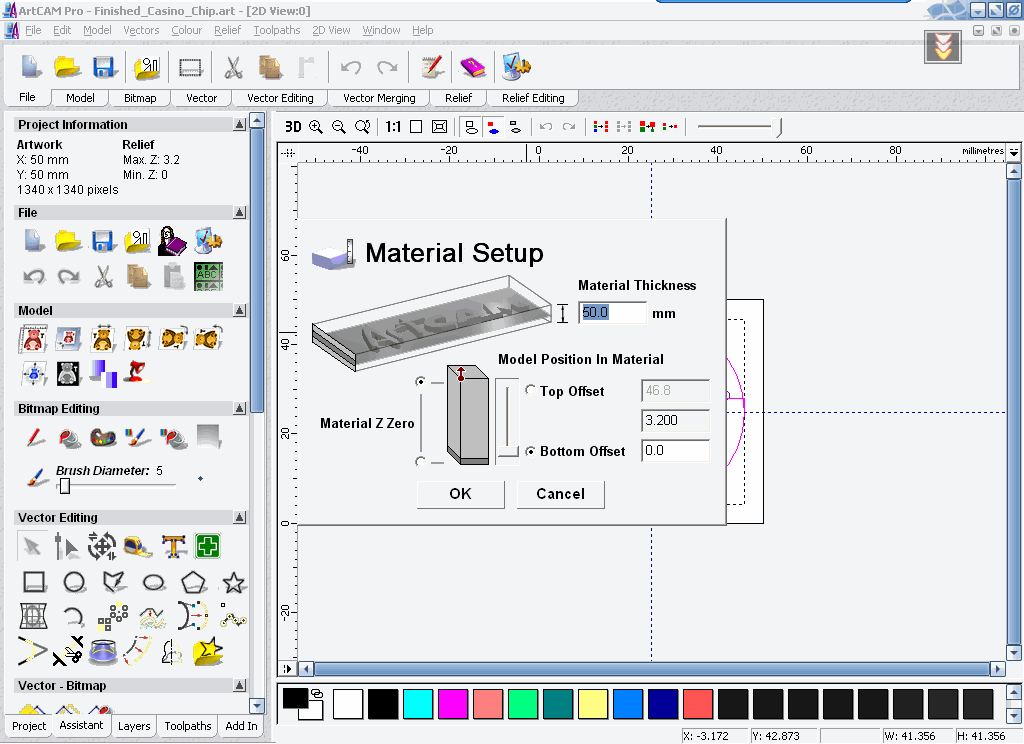This screenshot has width=1024, height=744.
Task: Open the Relief menu
Action: pyautogui.click(x=227, y=30)
